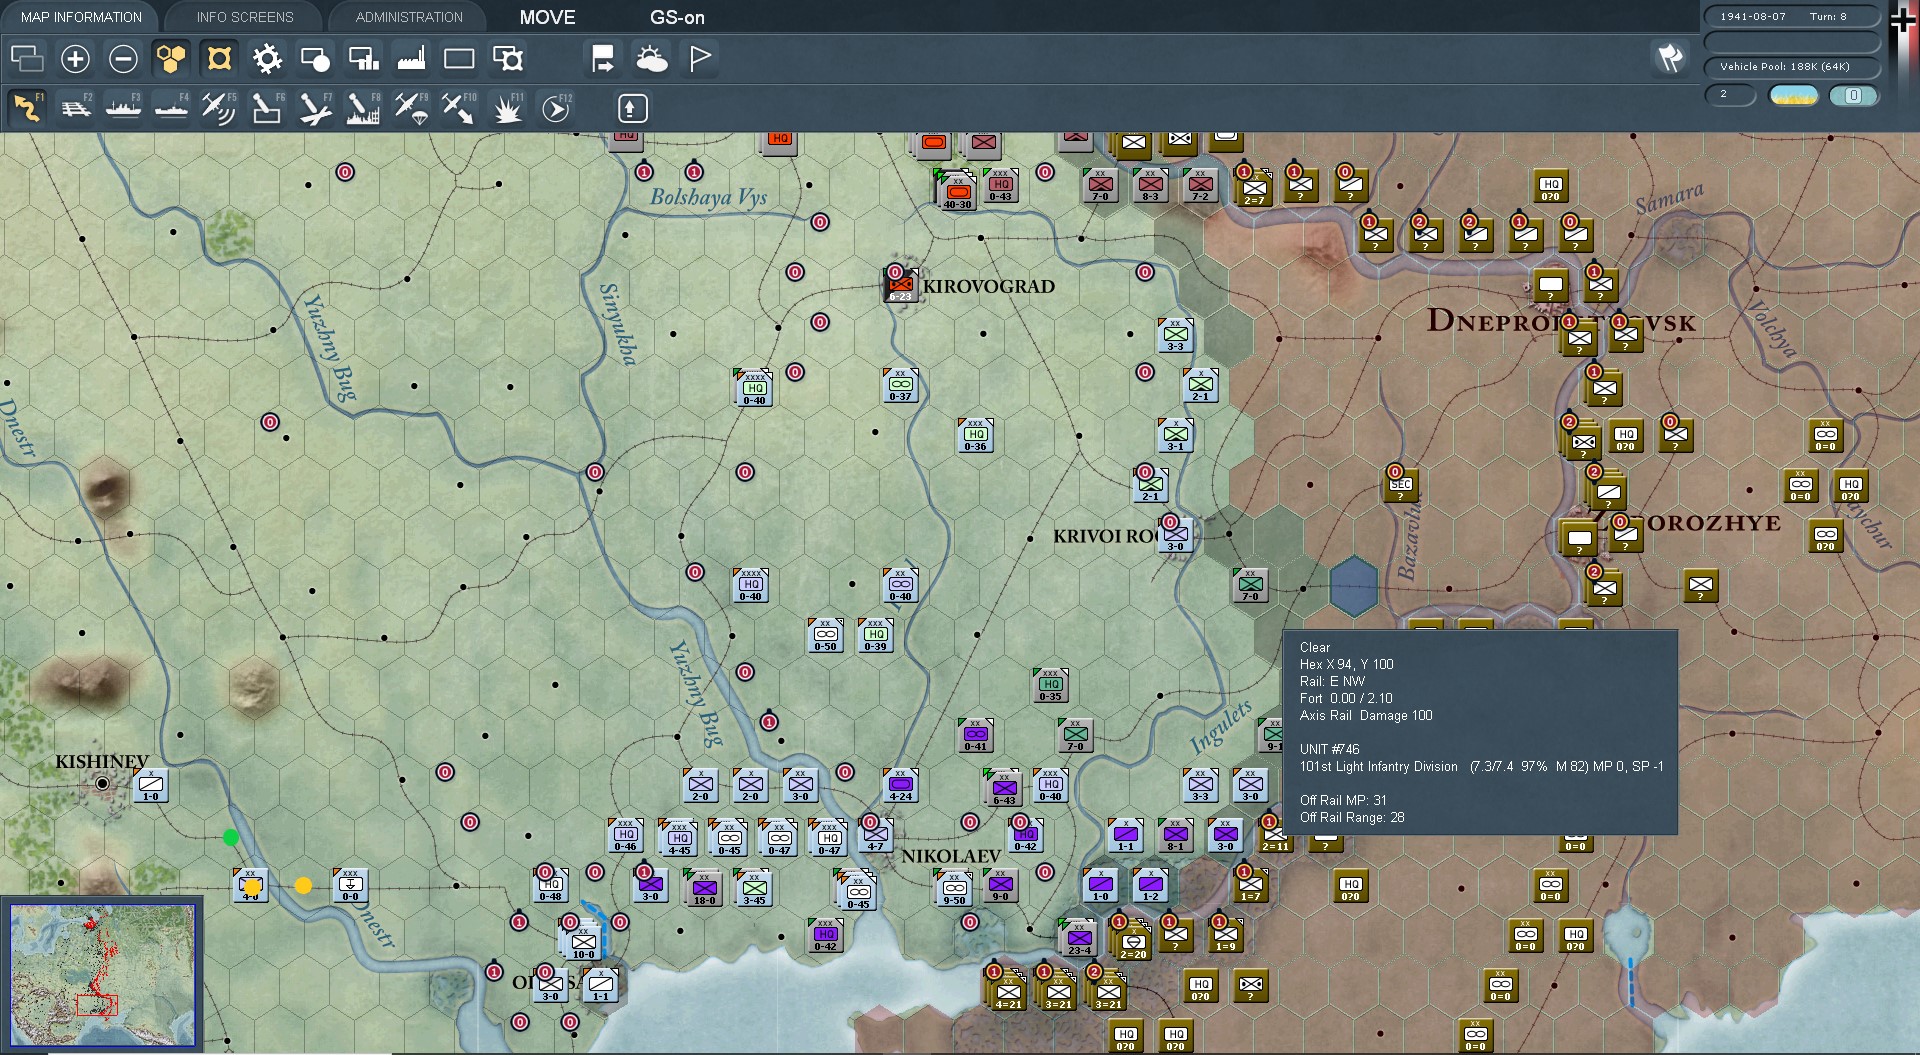Image resolution: width=1920 pixels, height=1055 pixels.
Task: Select F10 air transfer mode
Action: [459, 108]
